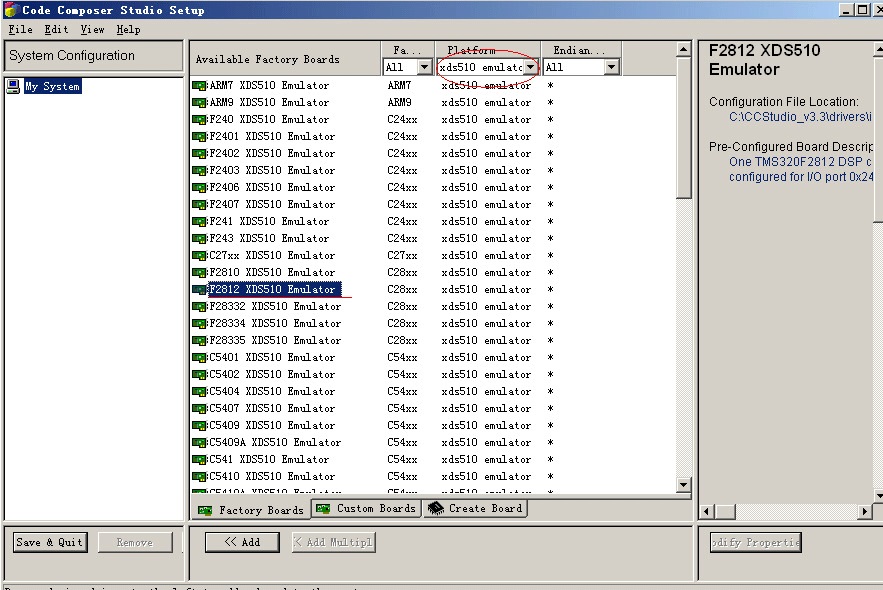Screen dimensions: 883x590
Task: Click the "ARM7" family cell
Action: pyautogui.click(x=399, y=86)
